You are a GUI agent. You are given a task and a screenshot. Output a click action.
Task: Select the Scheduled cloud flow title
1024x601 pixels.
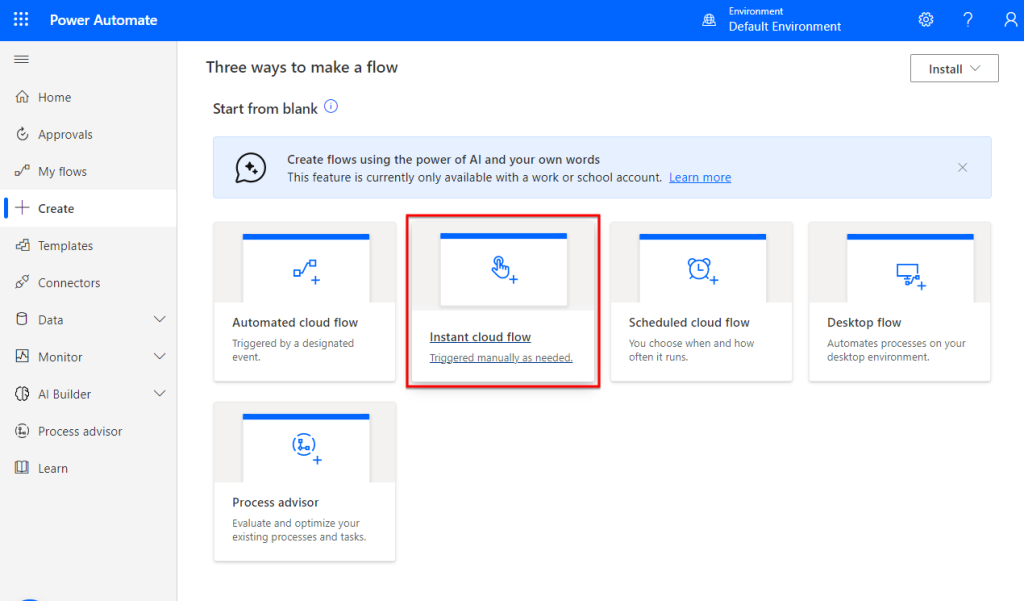(689, 322)
